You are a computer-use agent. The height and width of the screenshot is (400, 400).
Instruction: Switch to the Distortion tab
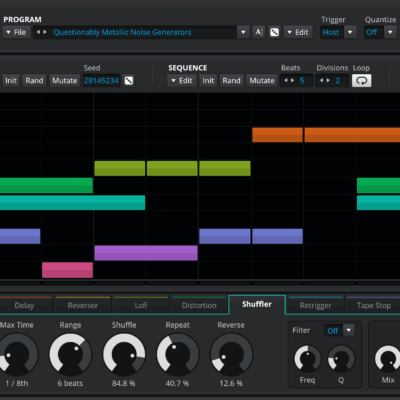coord(199,305)
